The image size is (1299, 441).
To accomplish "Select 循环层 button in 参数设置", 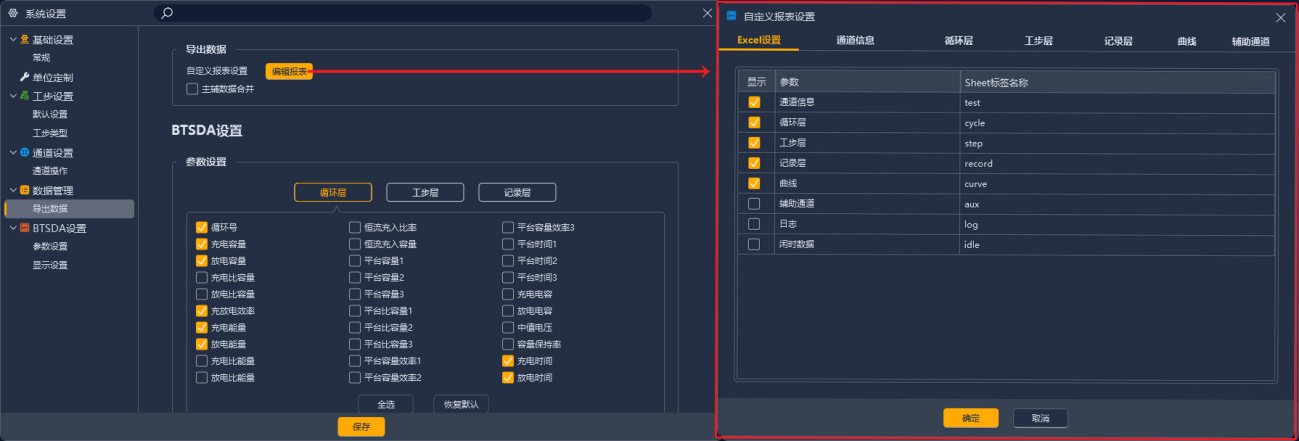I will [333, 193].
